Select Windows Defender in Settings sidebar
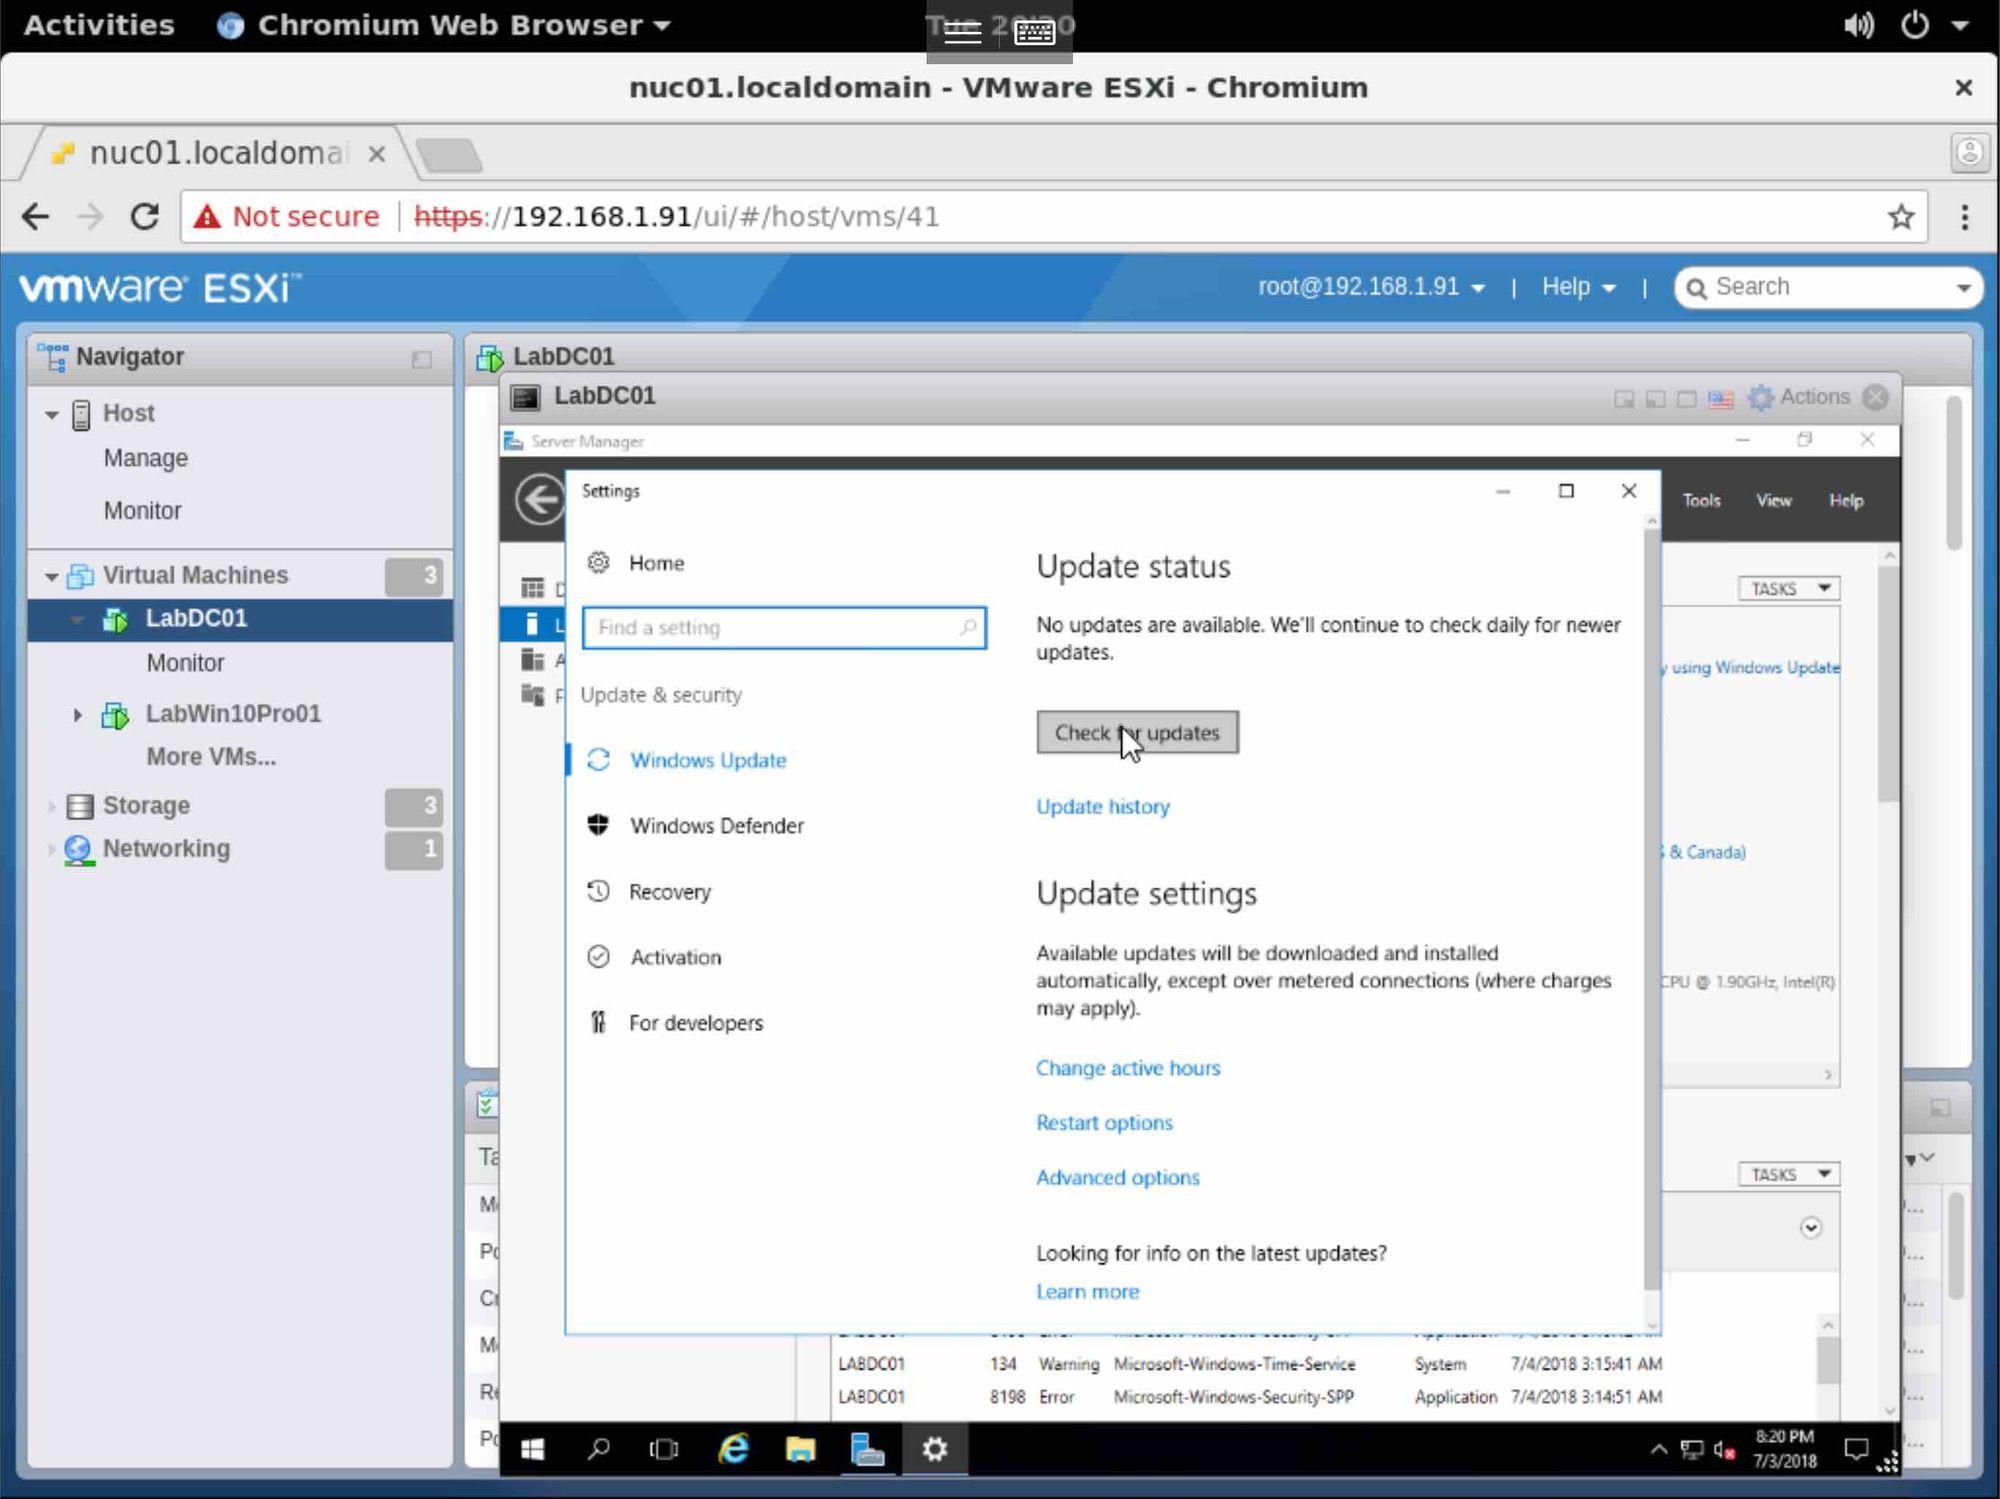 coord(716,825)
